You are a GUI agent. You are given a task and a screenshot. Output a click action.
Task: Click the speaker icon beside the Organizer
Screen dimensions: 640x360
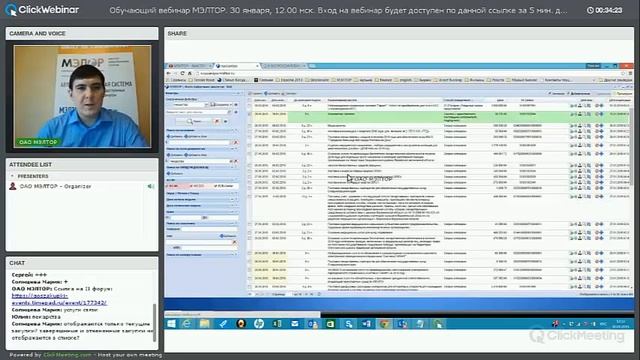pyautogui.click(x=151, y=186)
